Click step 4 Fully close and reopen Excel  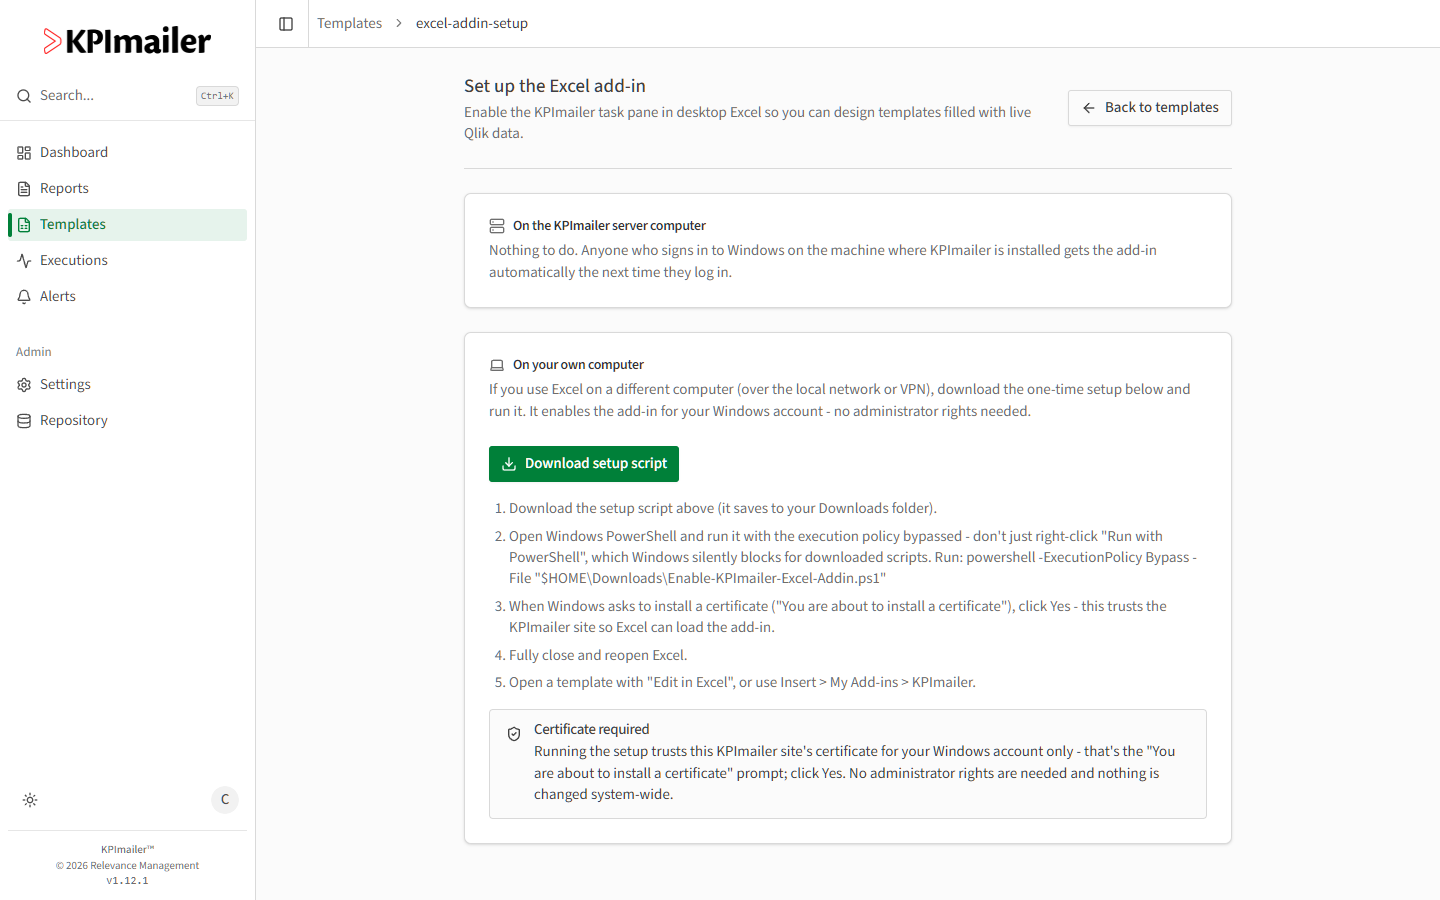pyautogui.click(x=598, y=655)
